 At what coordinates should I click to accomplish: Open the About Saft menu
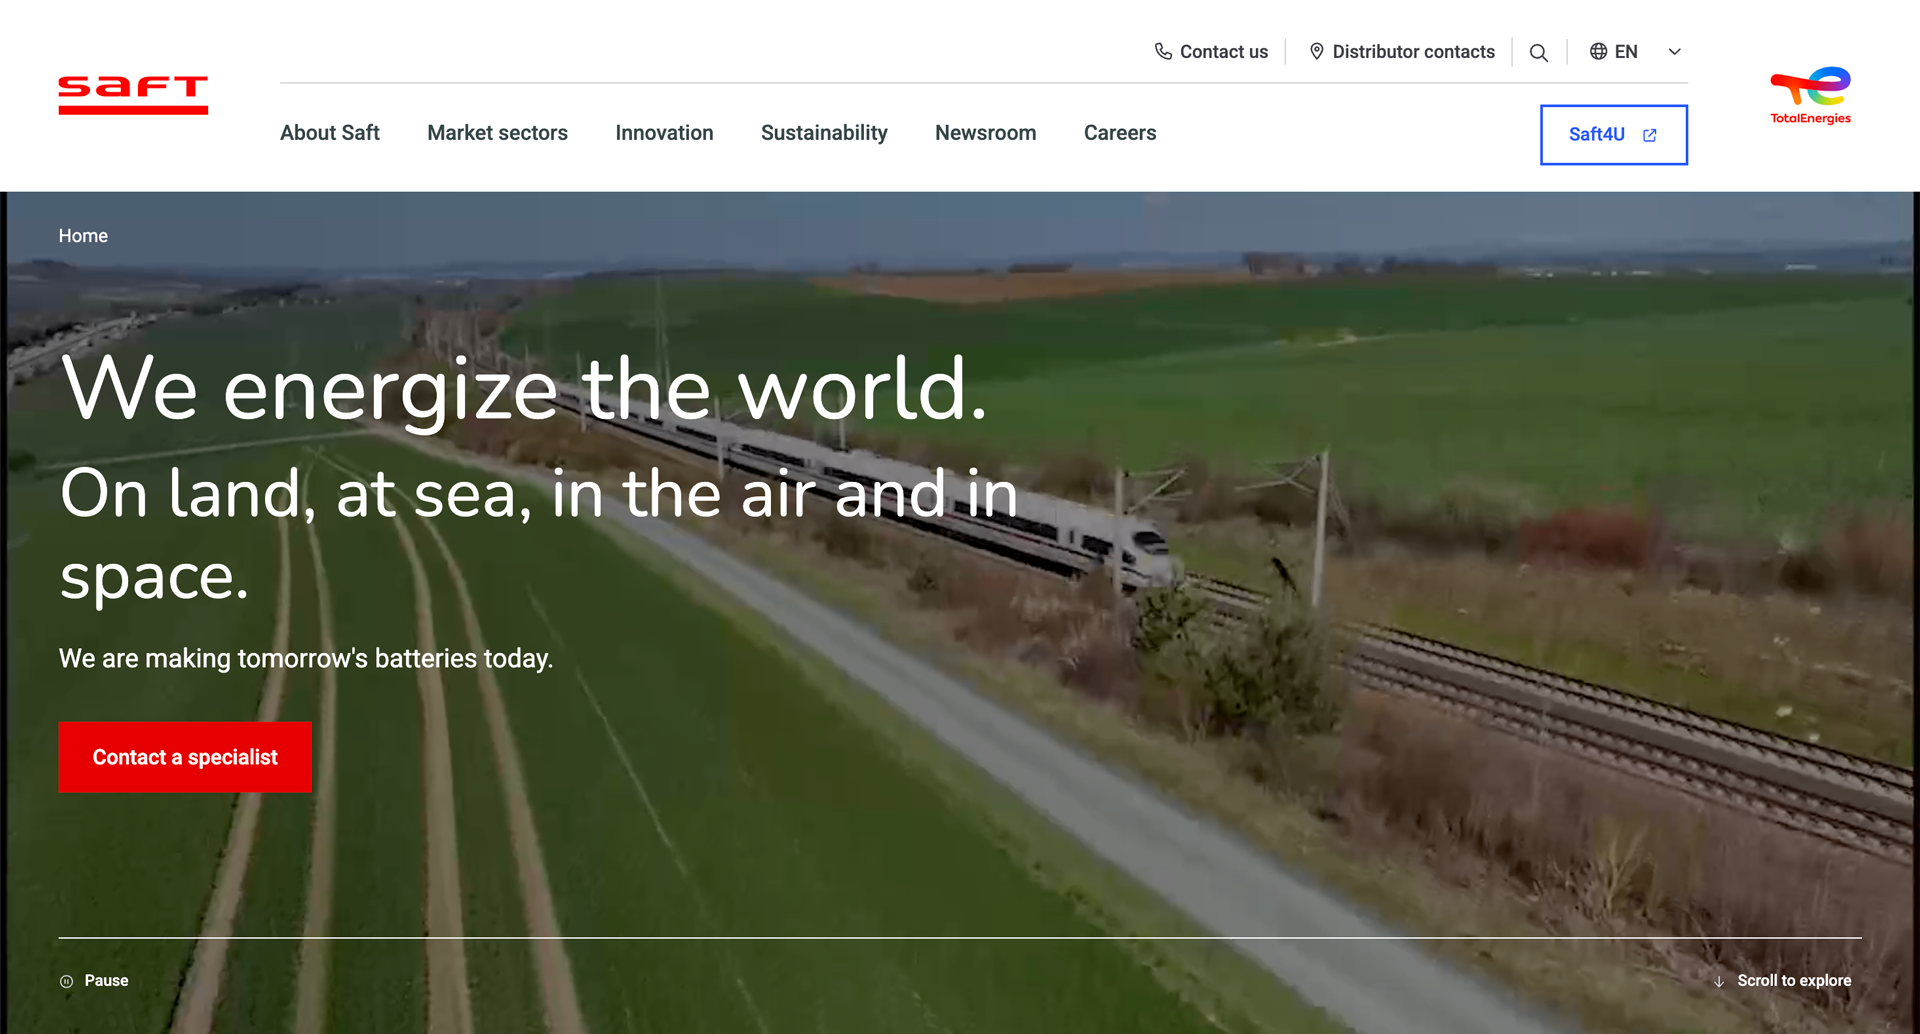(x=330, y=132)
